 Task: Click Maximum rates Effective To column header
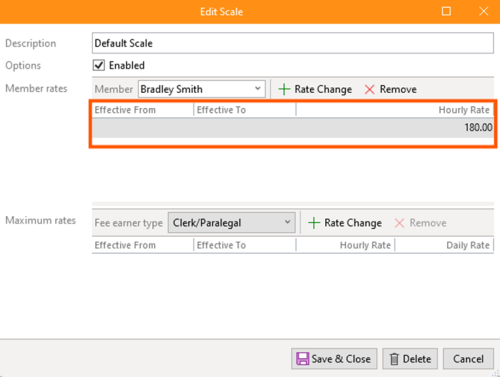tap(245, 245)
